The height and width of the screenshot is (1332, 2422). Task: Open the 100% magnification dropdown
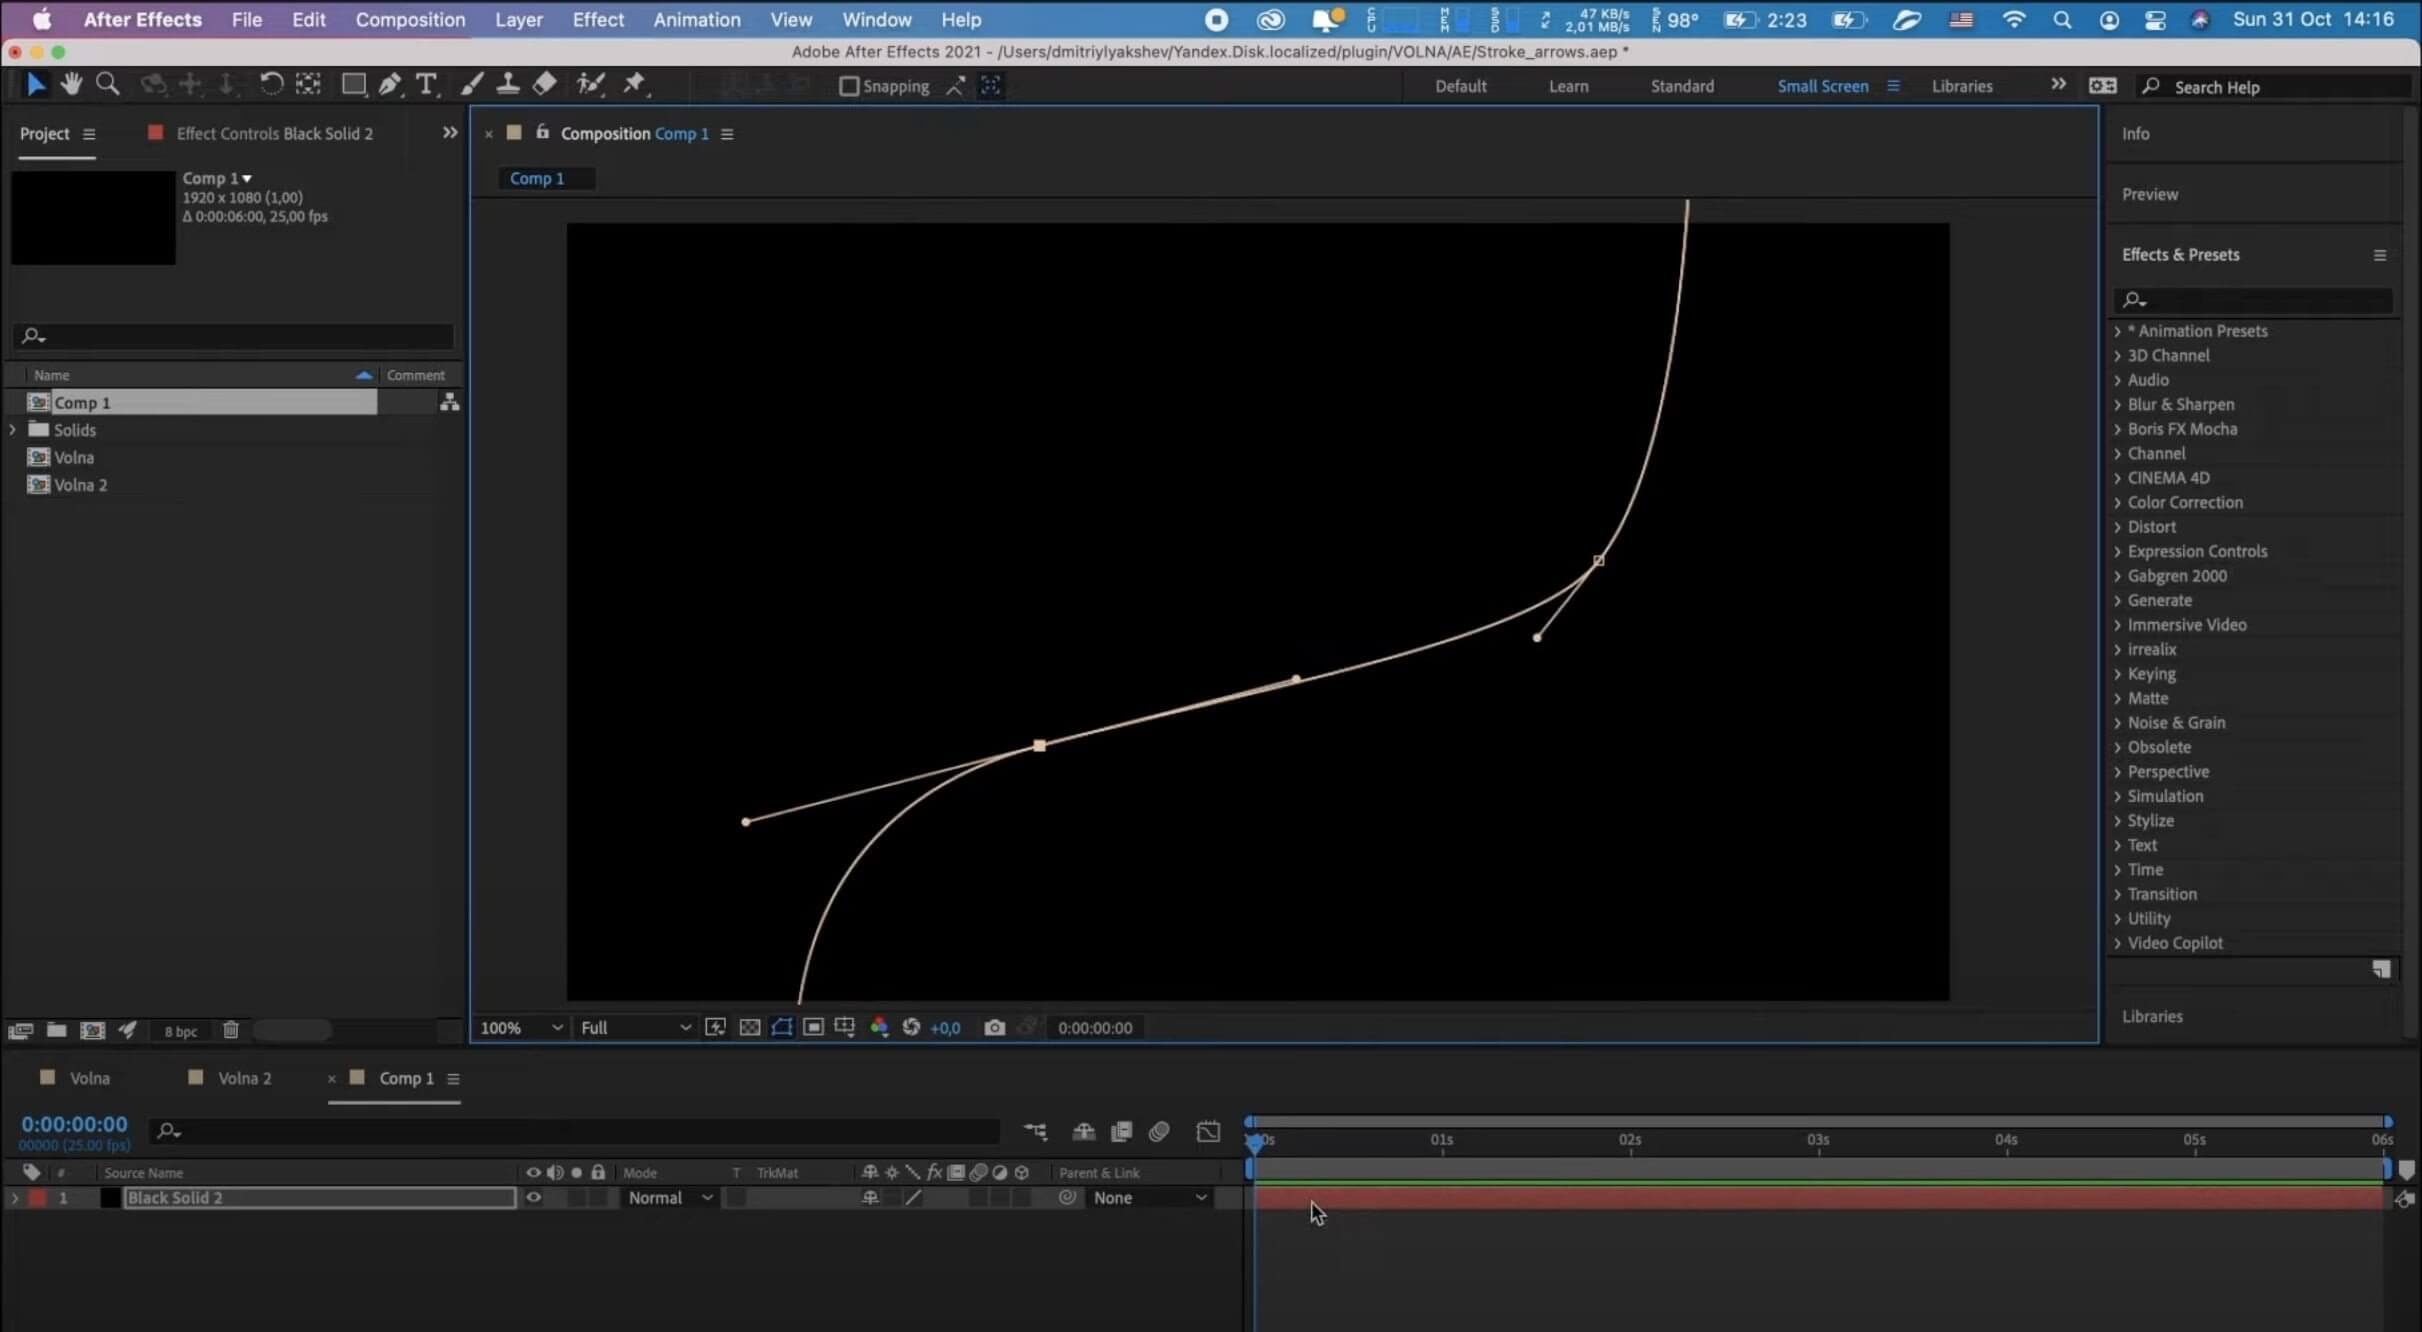(520, 1028)
